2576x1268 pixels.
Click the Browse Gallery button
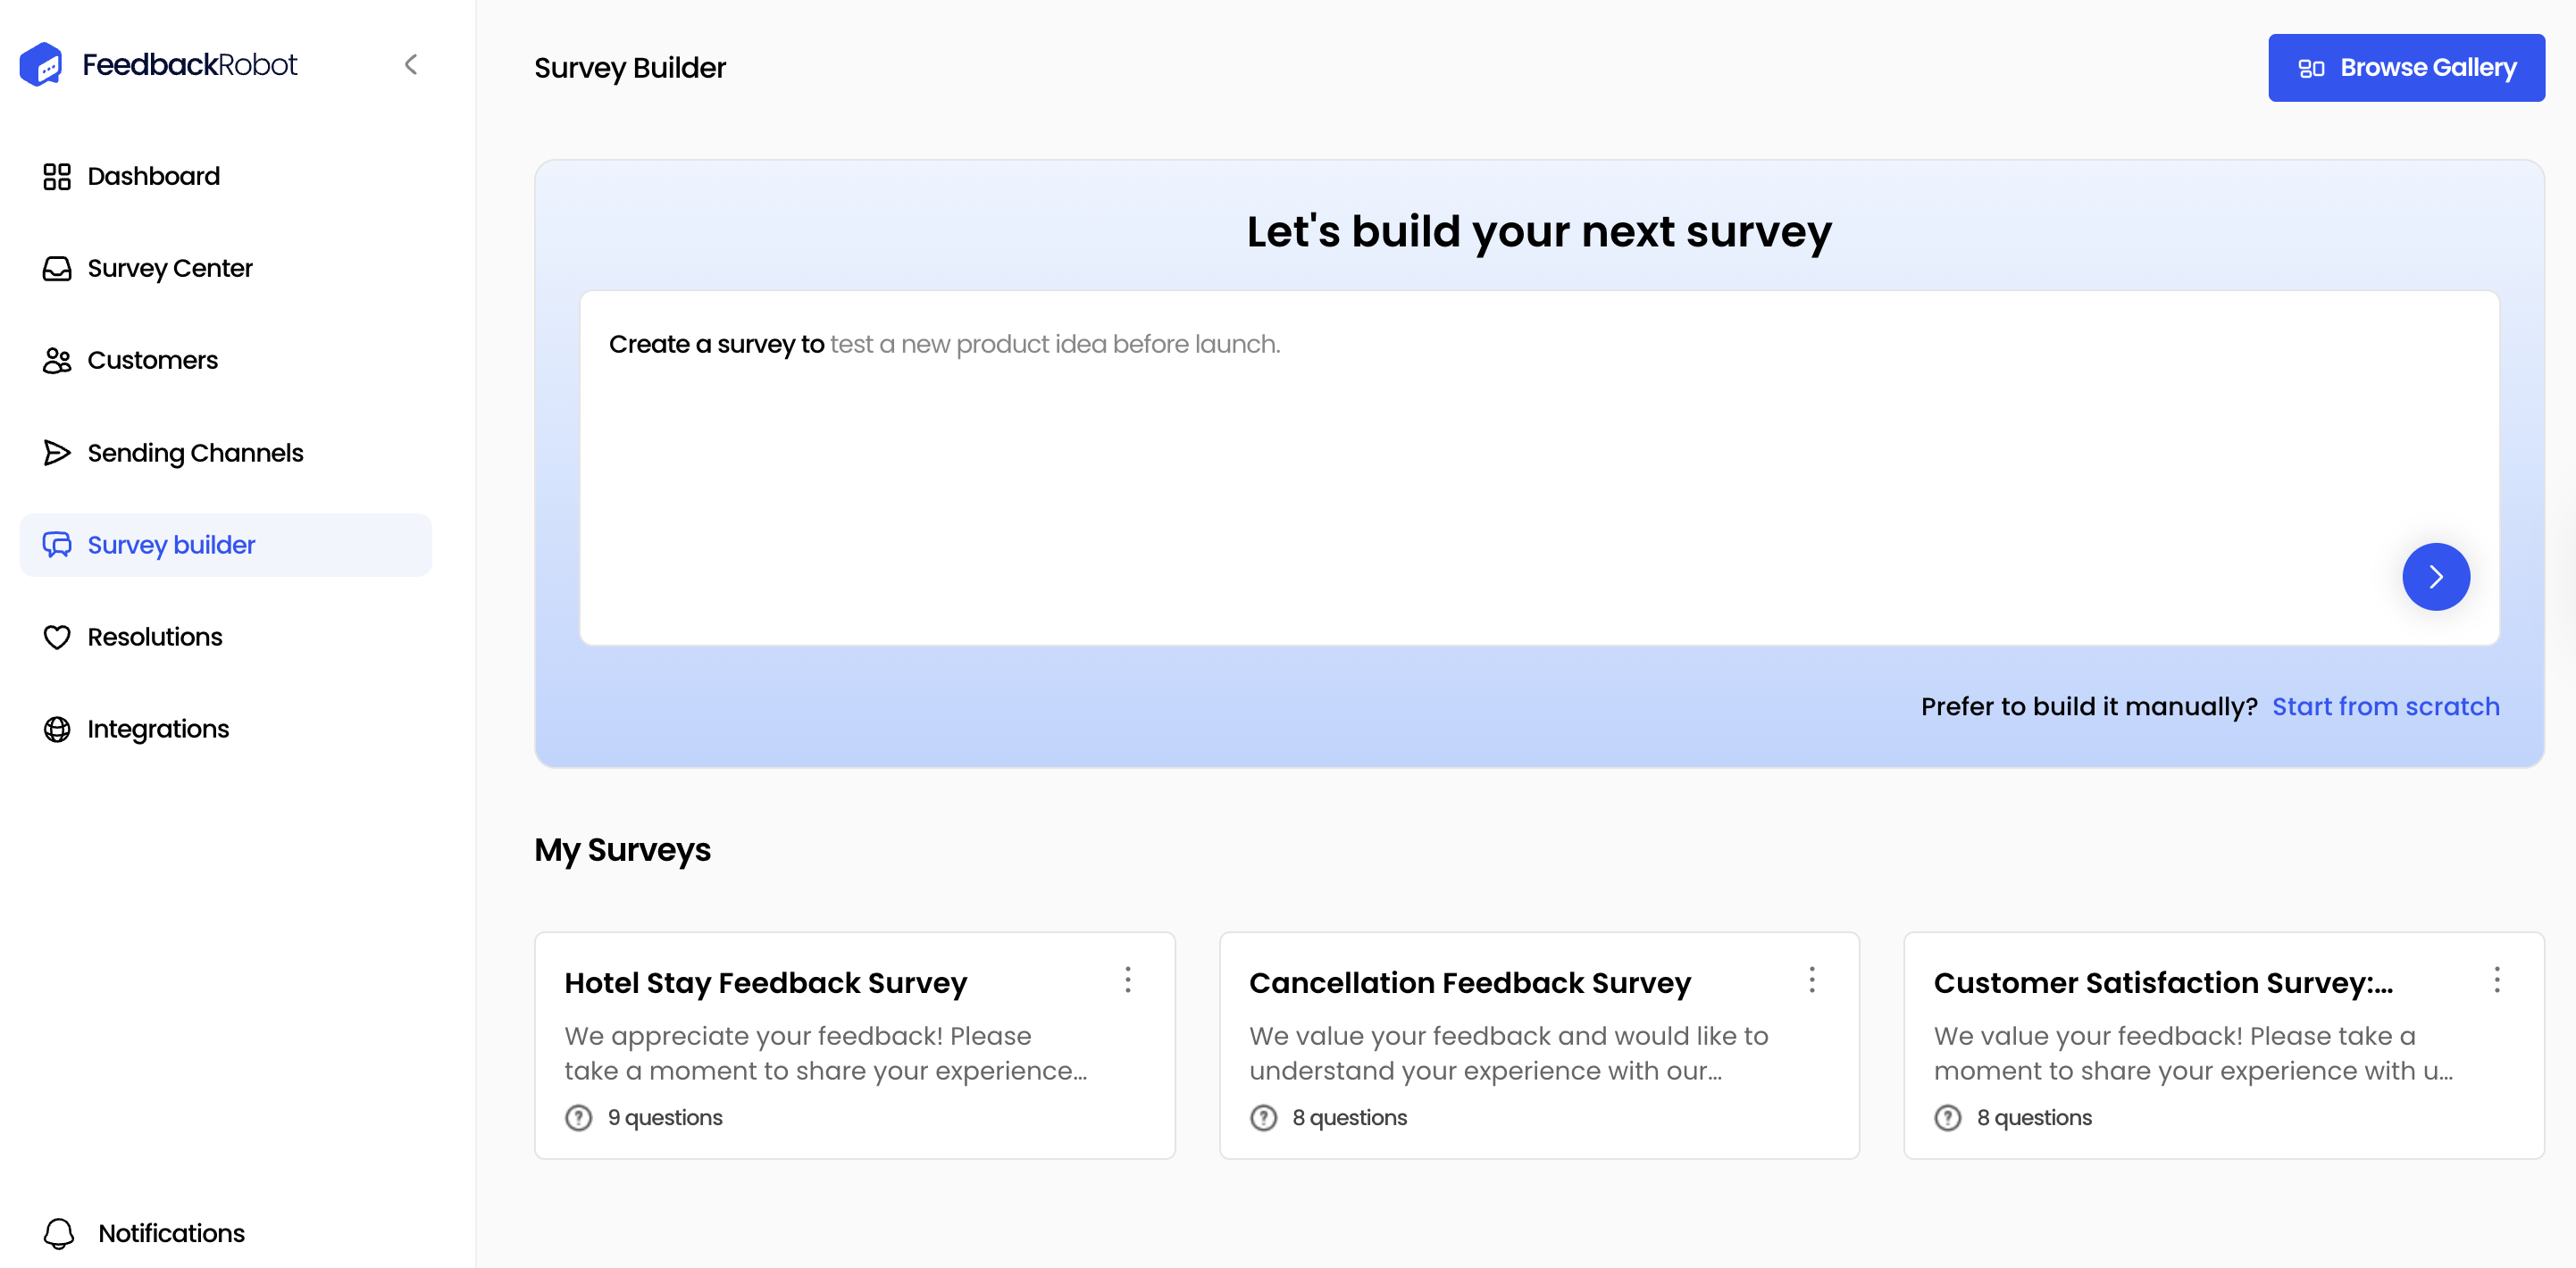2406,67
